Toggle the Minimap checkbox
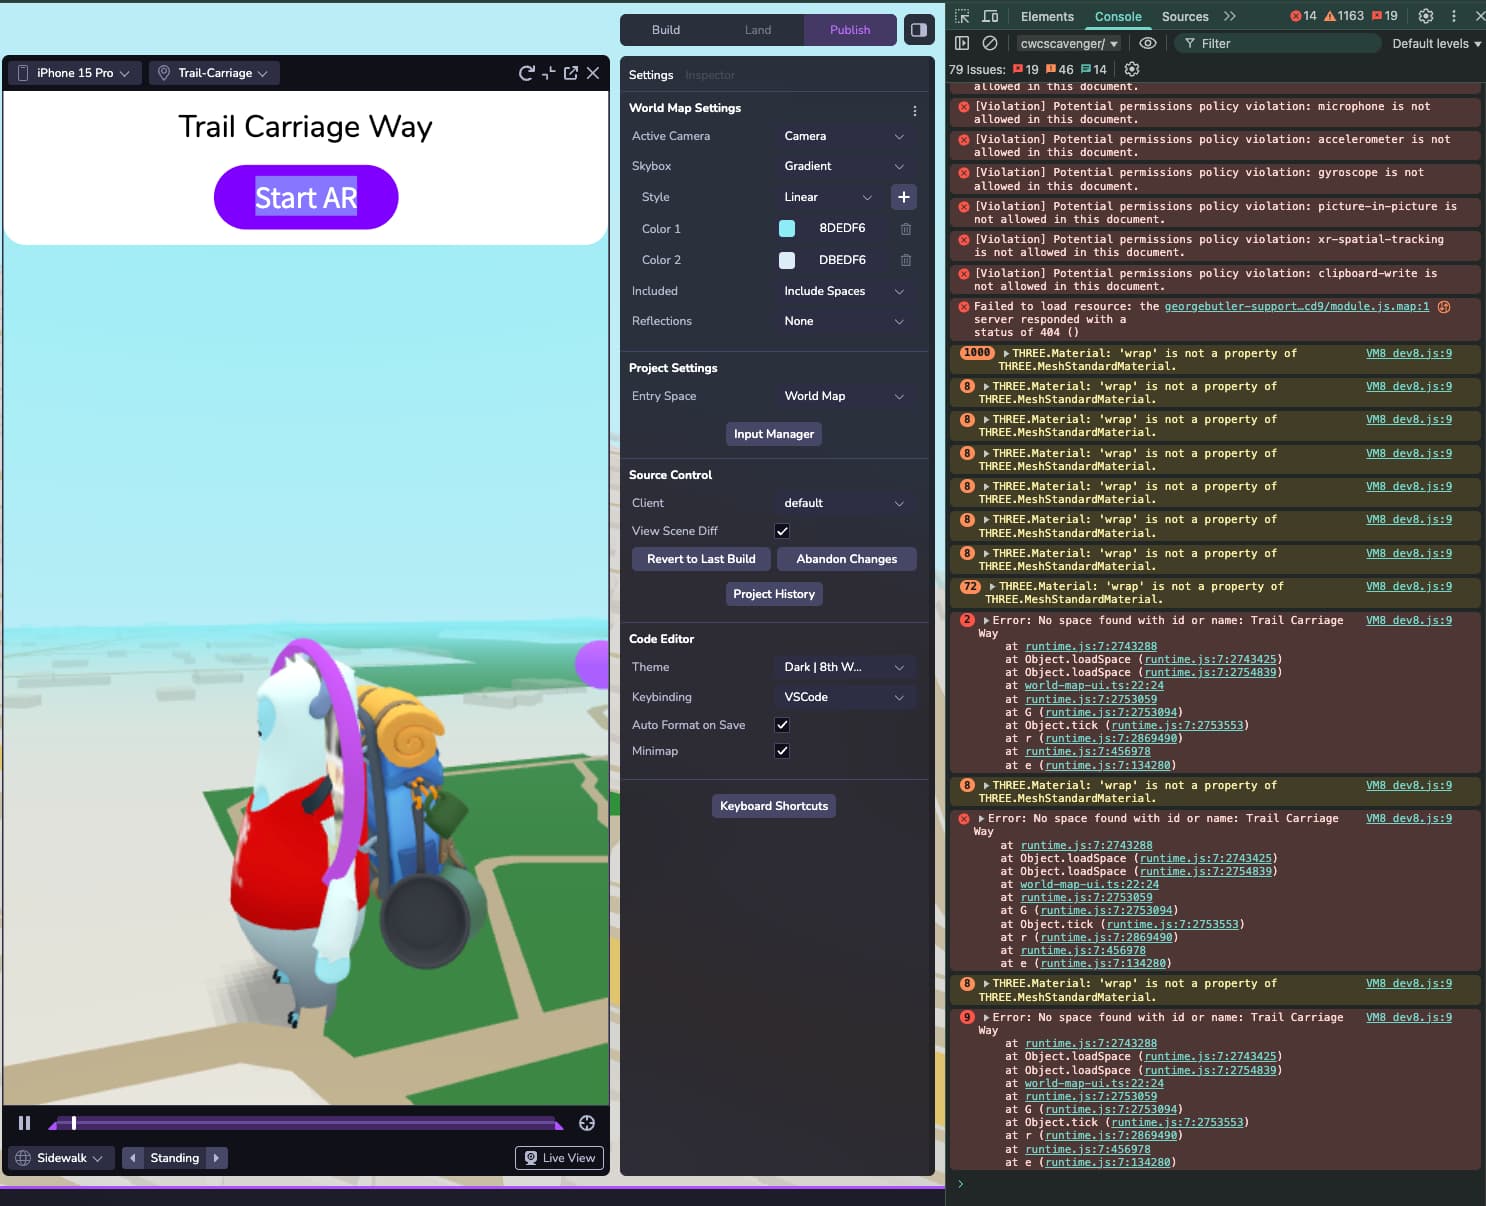1486x1206 pixels. click(782, 751)
